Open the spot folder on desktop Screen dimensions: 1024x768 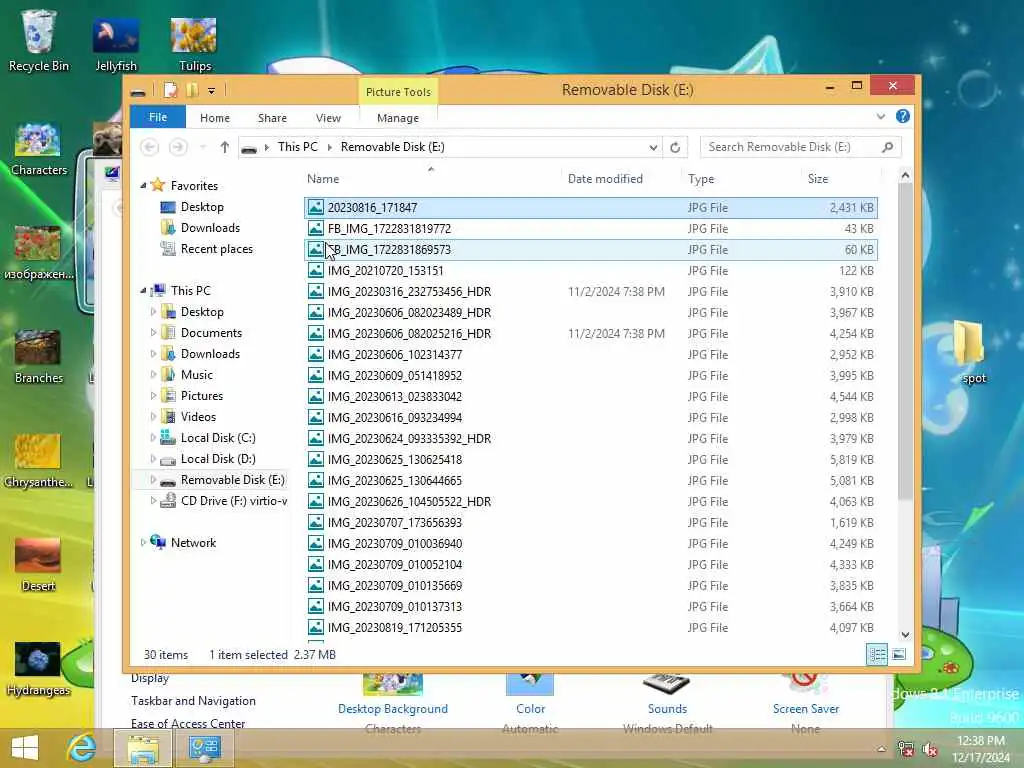click(973, 351)
